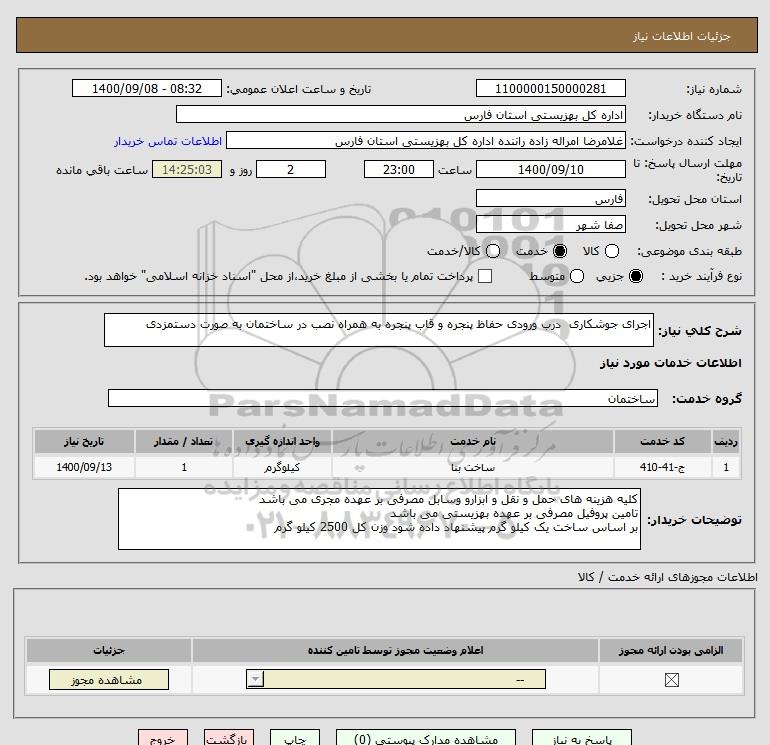This screenshot has height=745, width=770.
Task: Open مشاهده مدارک پیوستی (0) button
Action: click(426, 738)
